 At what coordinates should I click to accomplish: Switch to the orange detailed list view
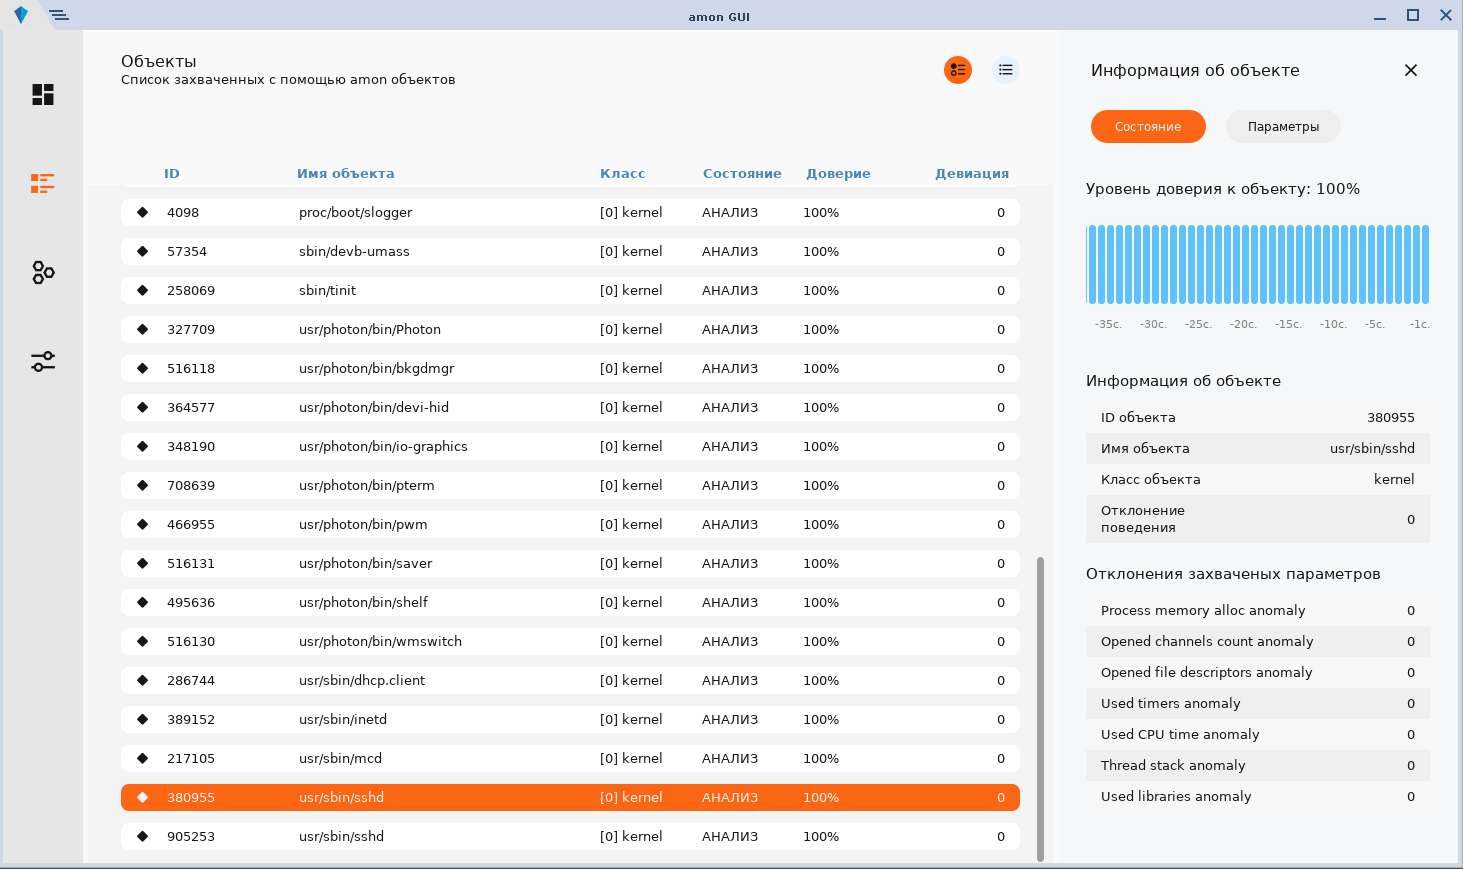coord(957,70)
